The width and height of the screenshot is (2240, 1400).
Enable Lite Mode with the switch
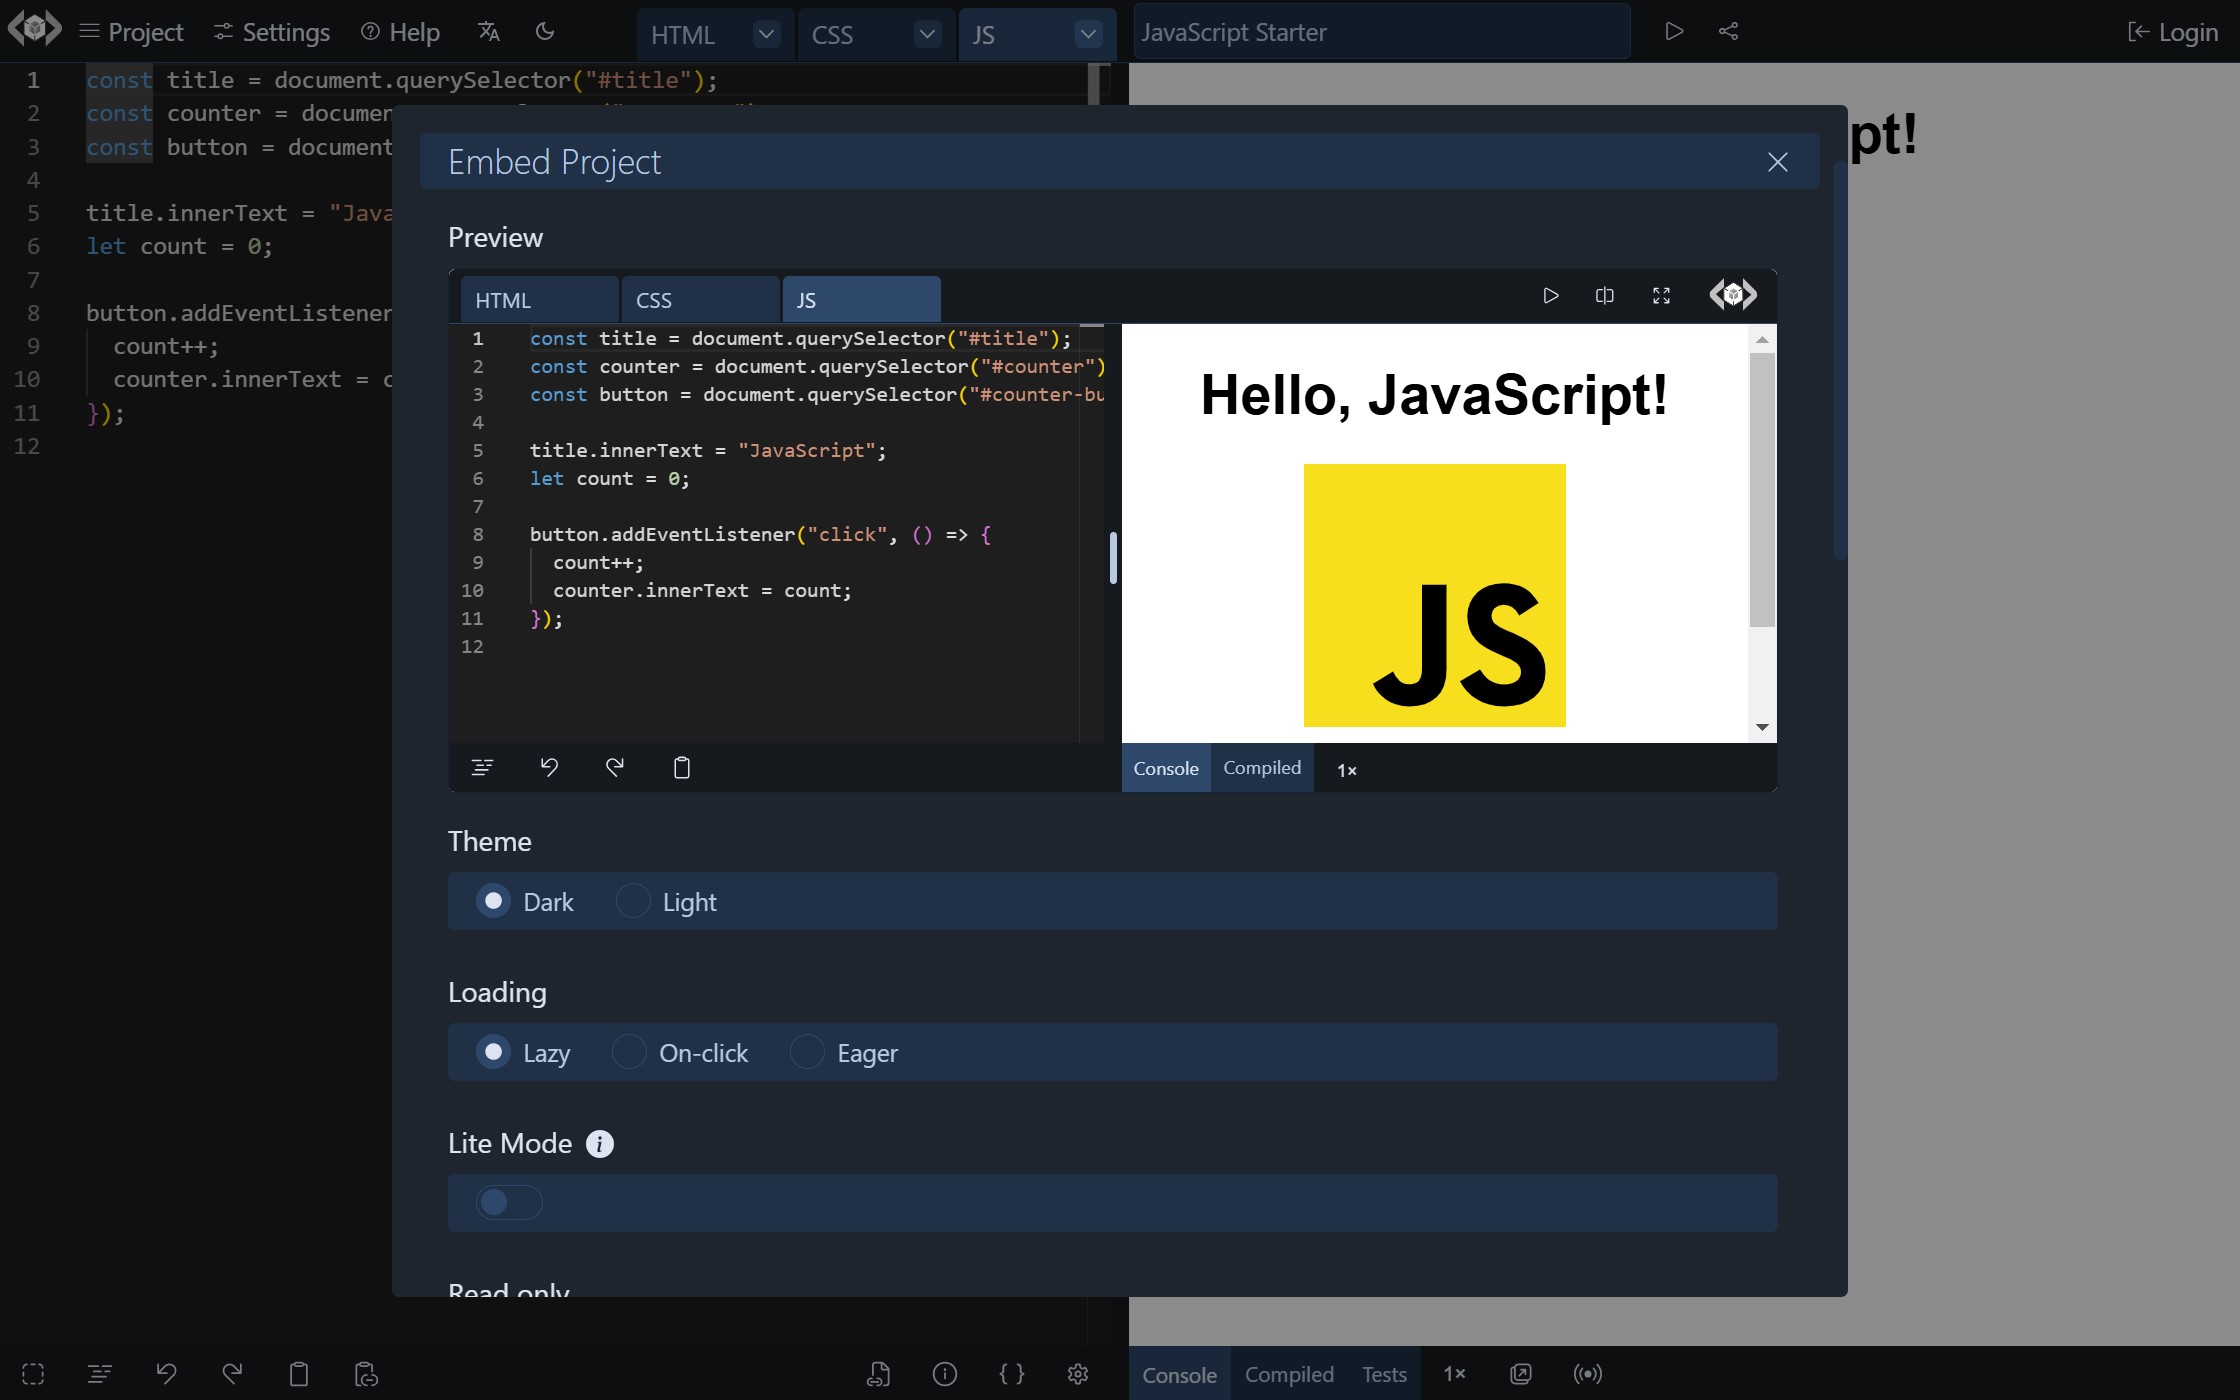tap(509, 1202)
